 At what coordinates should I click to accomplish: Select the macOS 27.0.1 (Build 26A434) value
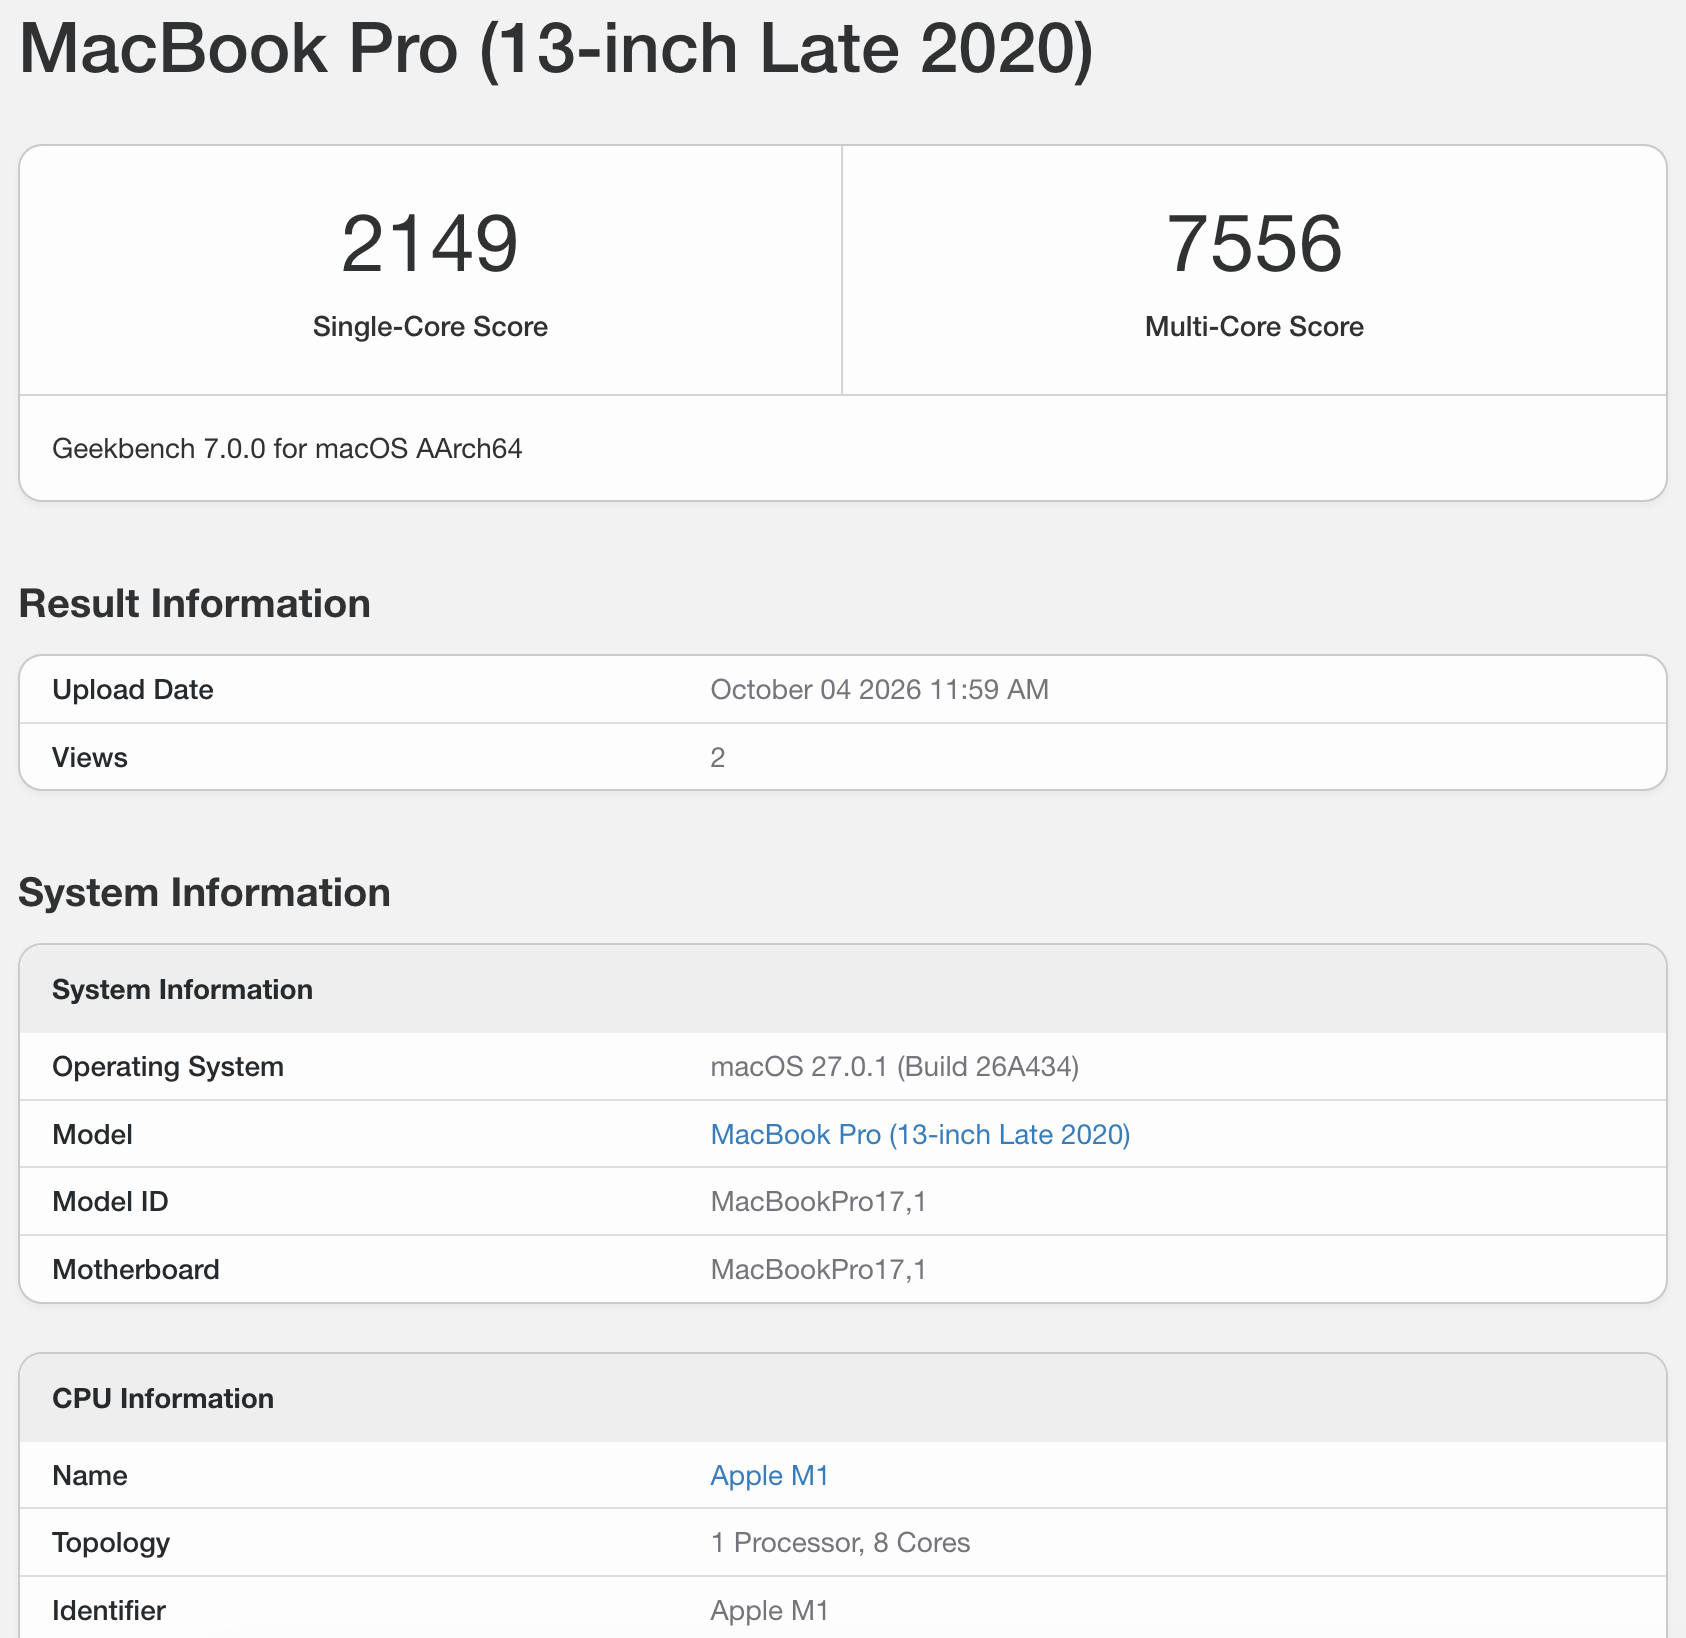tap(894, 1066)
